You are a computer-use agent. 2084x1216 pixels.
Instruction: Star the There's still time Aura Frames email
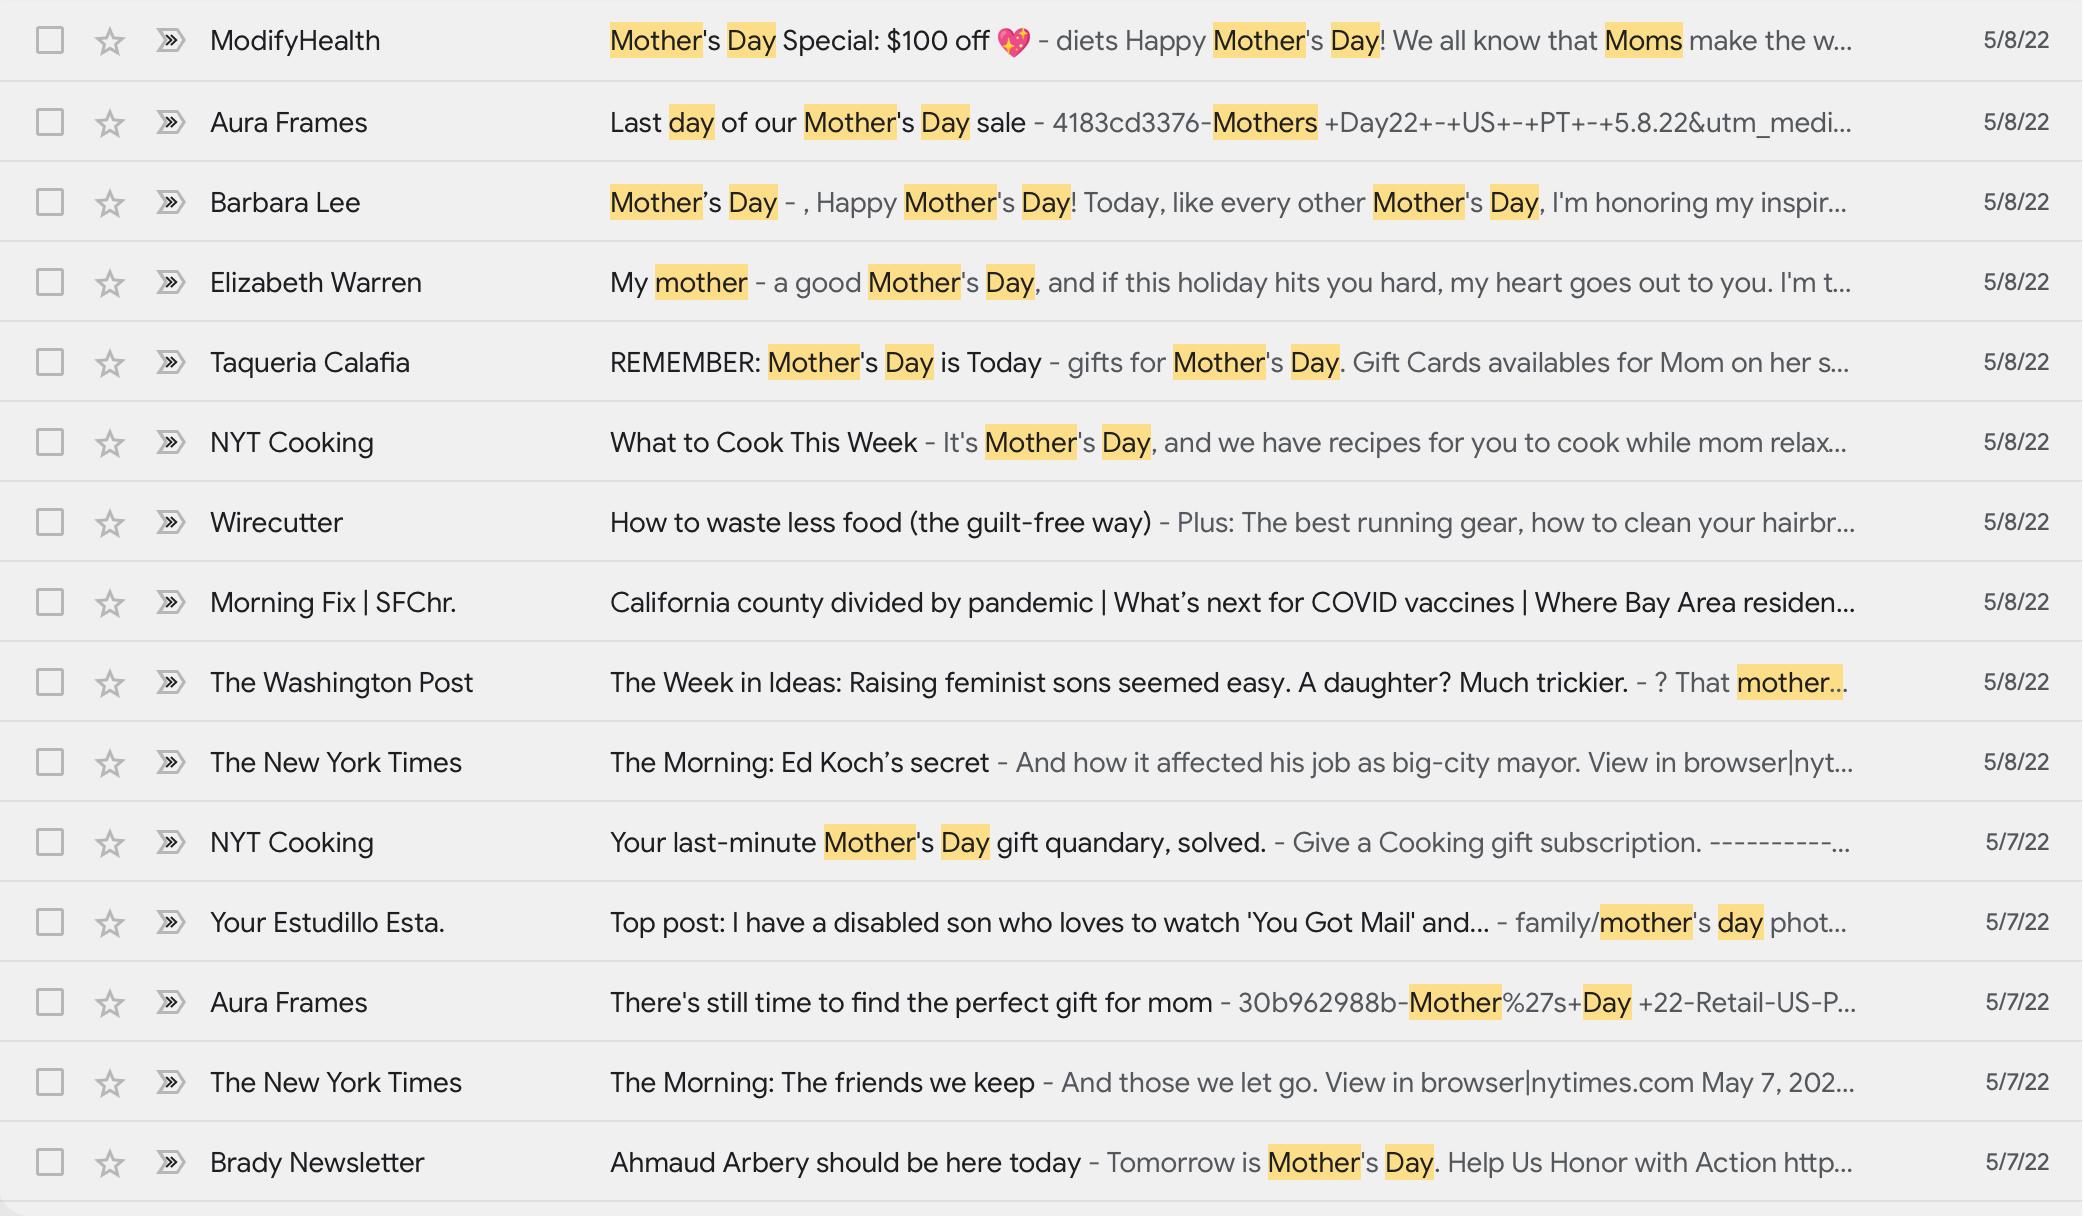tap(110, 1003)
